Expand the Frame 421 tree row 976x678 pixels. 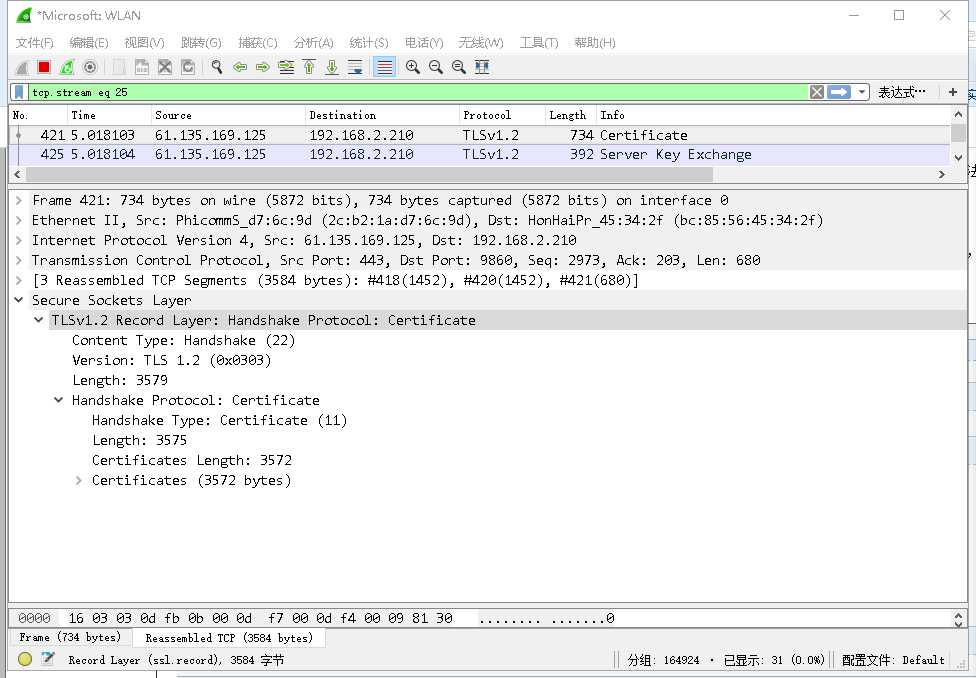[19, 200]
